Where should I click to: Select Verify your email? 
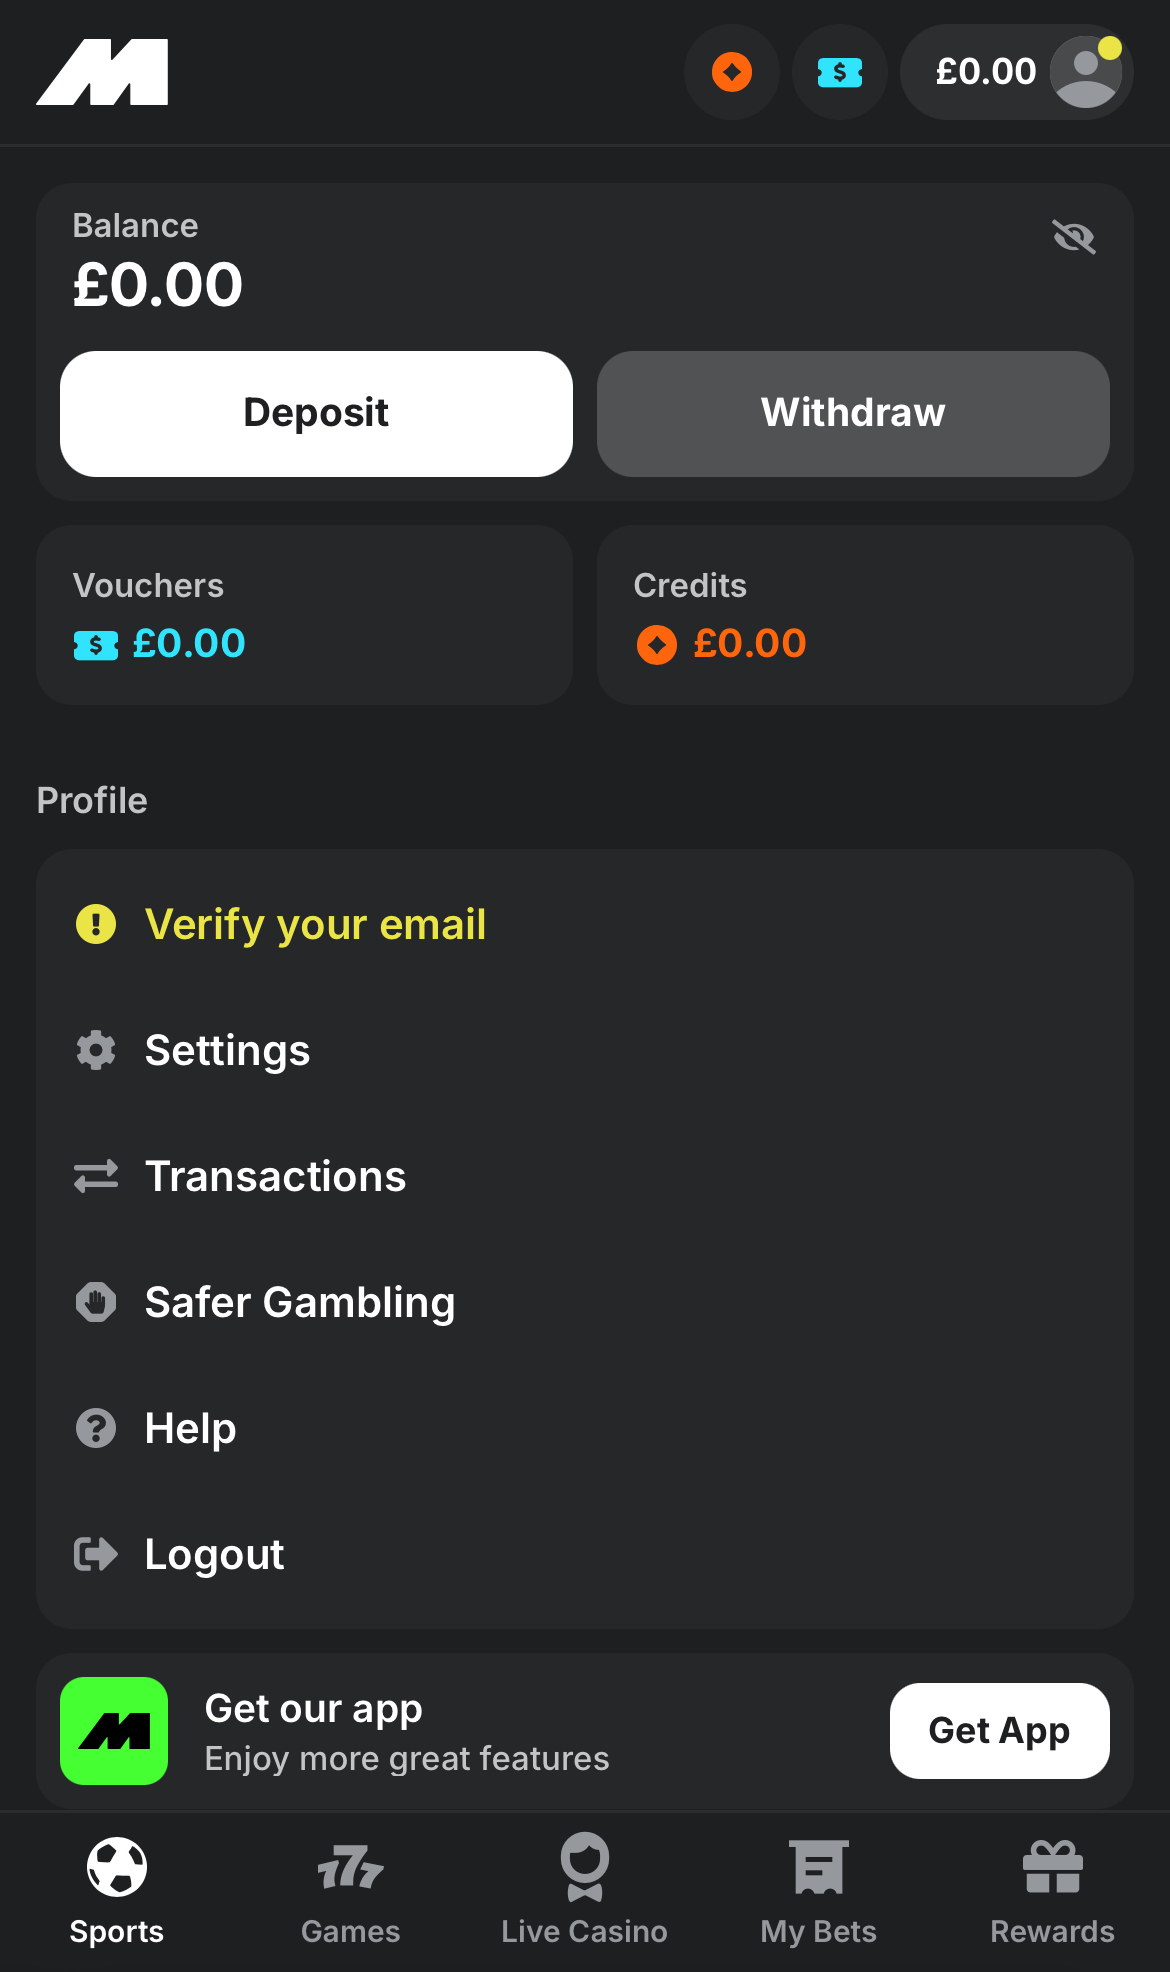point(315,924)
